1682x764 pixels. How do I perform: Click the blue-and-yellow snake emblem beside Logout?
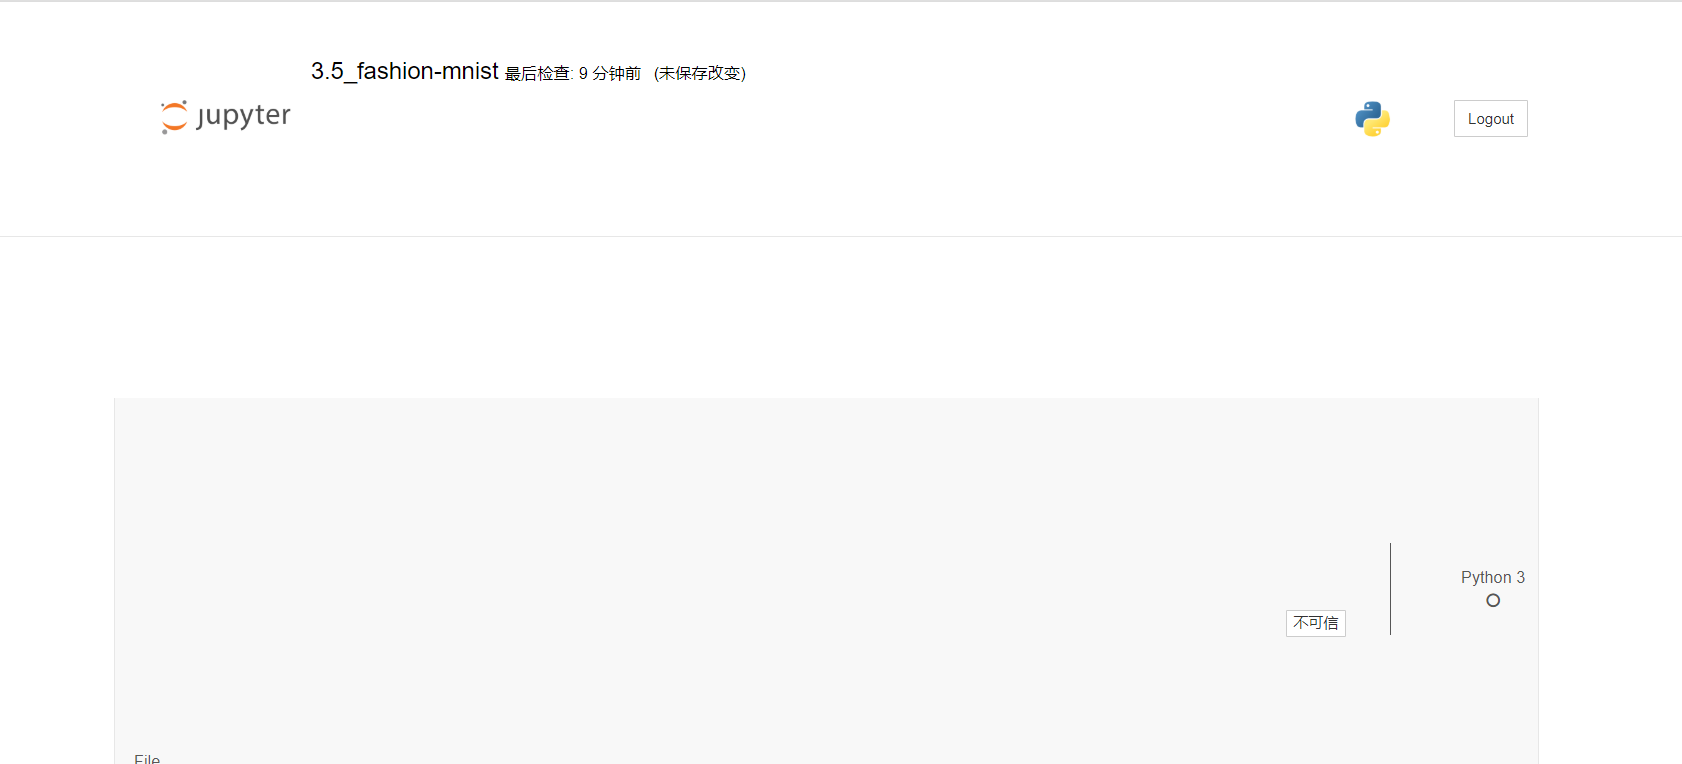[x=1372, y=119]
